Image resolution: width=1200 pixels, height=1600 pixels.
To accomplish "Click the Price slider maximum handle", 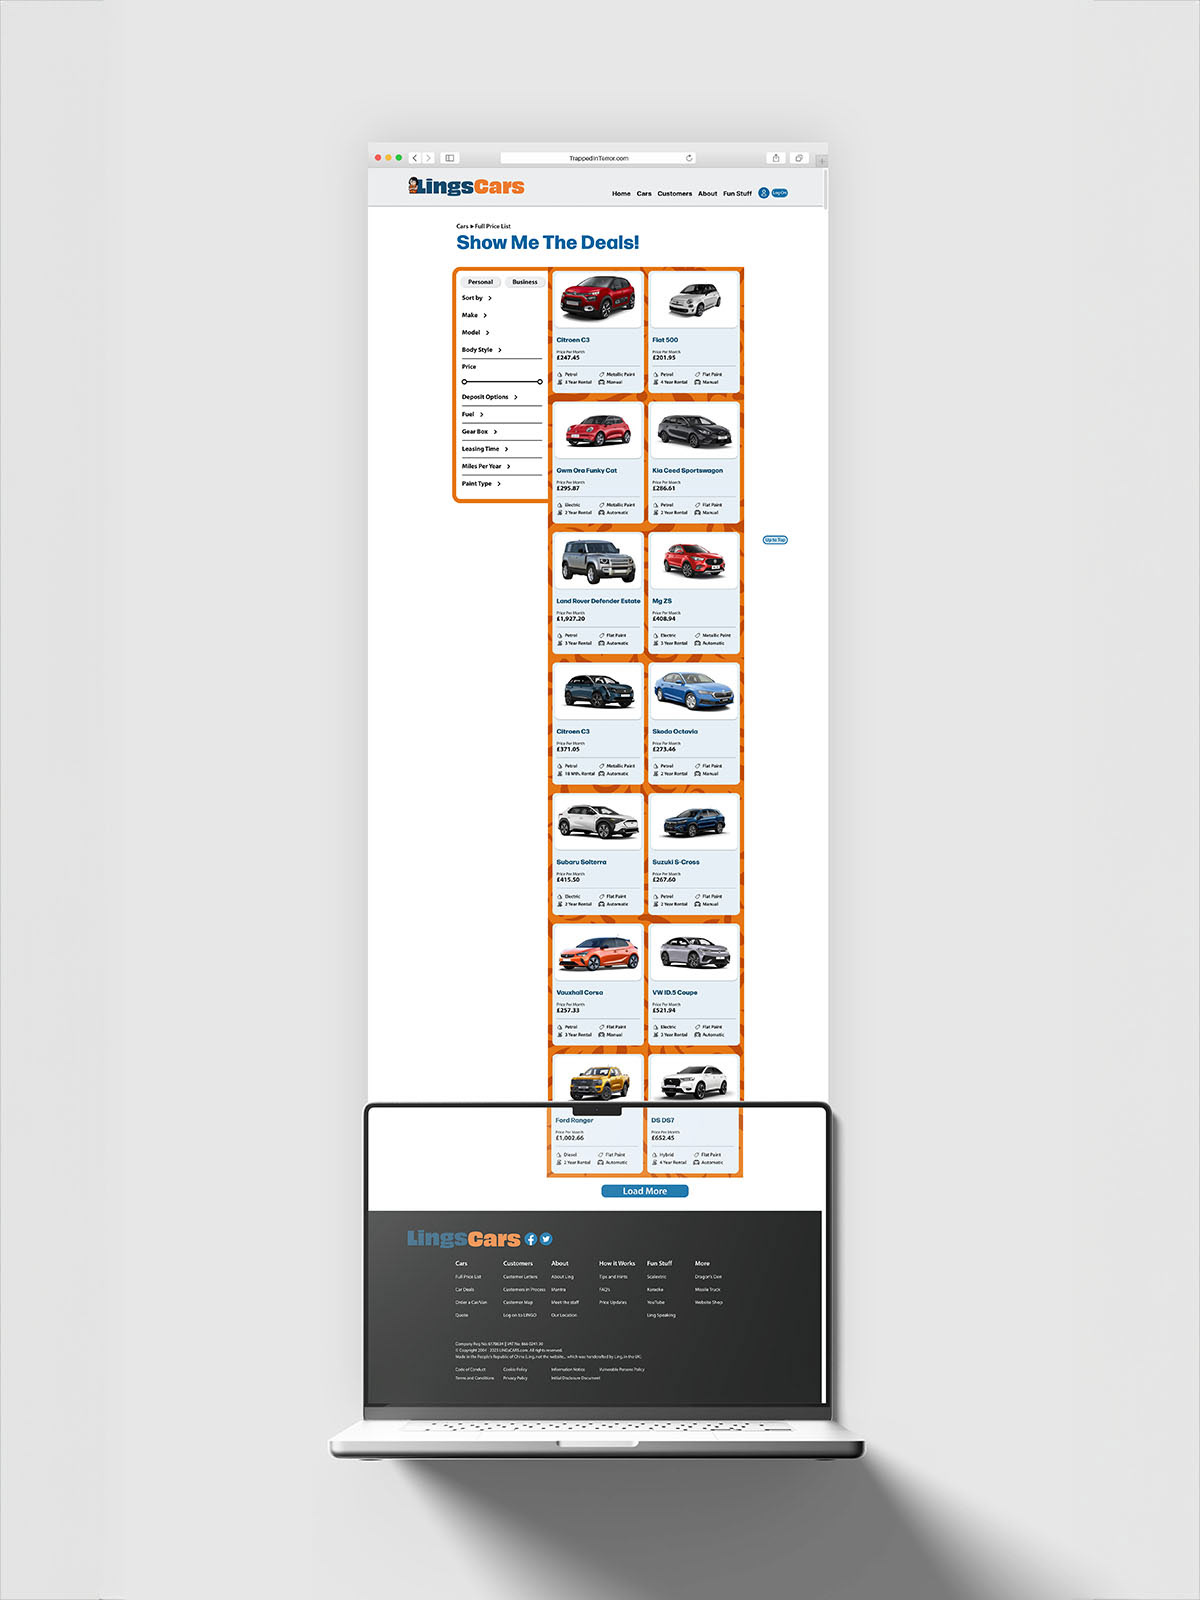I will [x=540, y=382].
